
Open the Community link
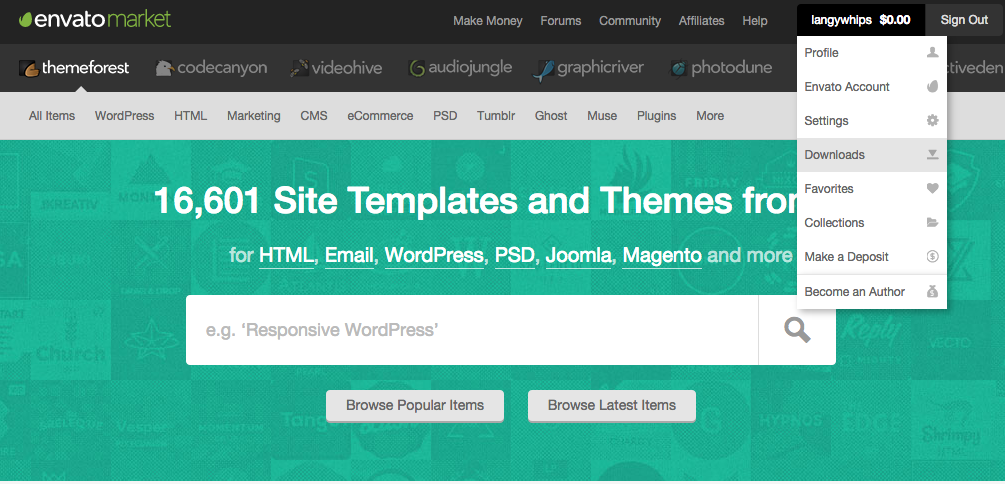(x=630, y=21)
